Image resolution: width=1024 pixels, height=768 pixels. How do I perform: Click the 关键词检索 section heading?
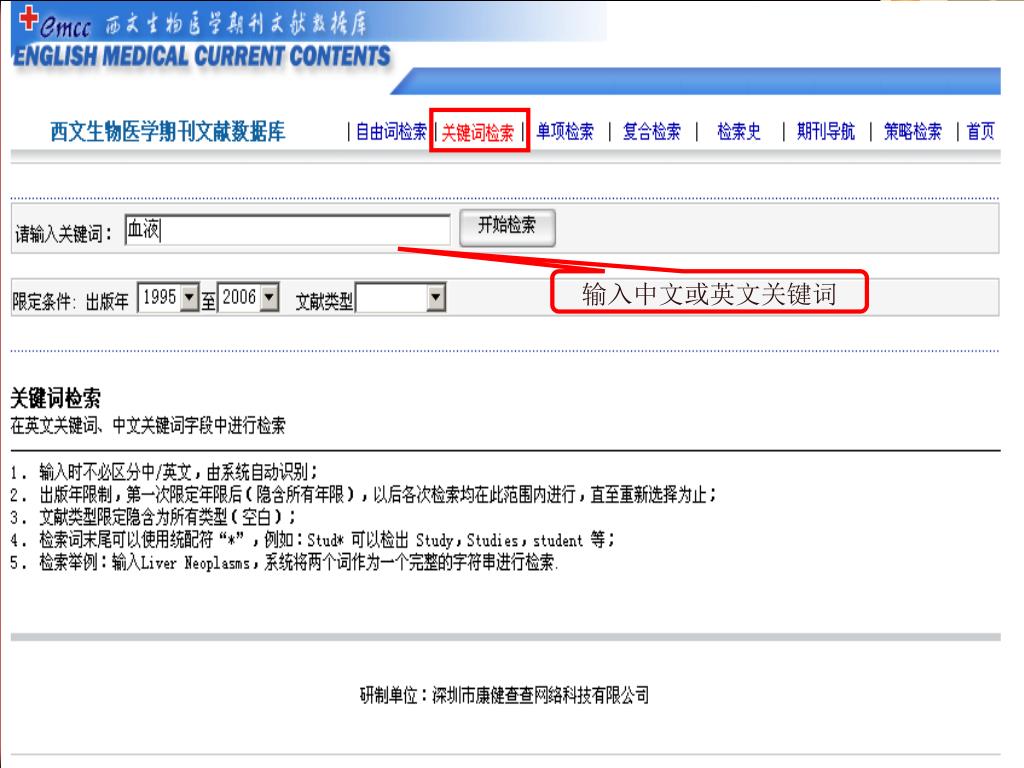click(x=56, y=398)
